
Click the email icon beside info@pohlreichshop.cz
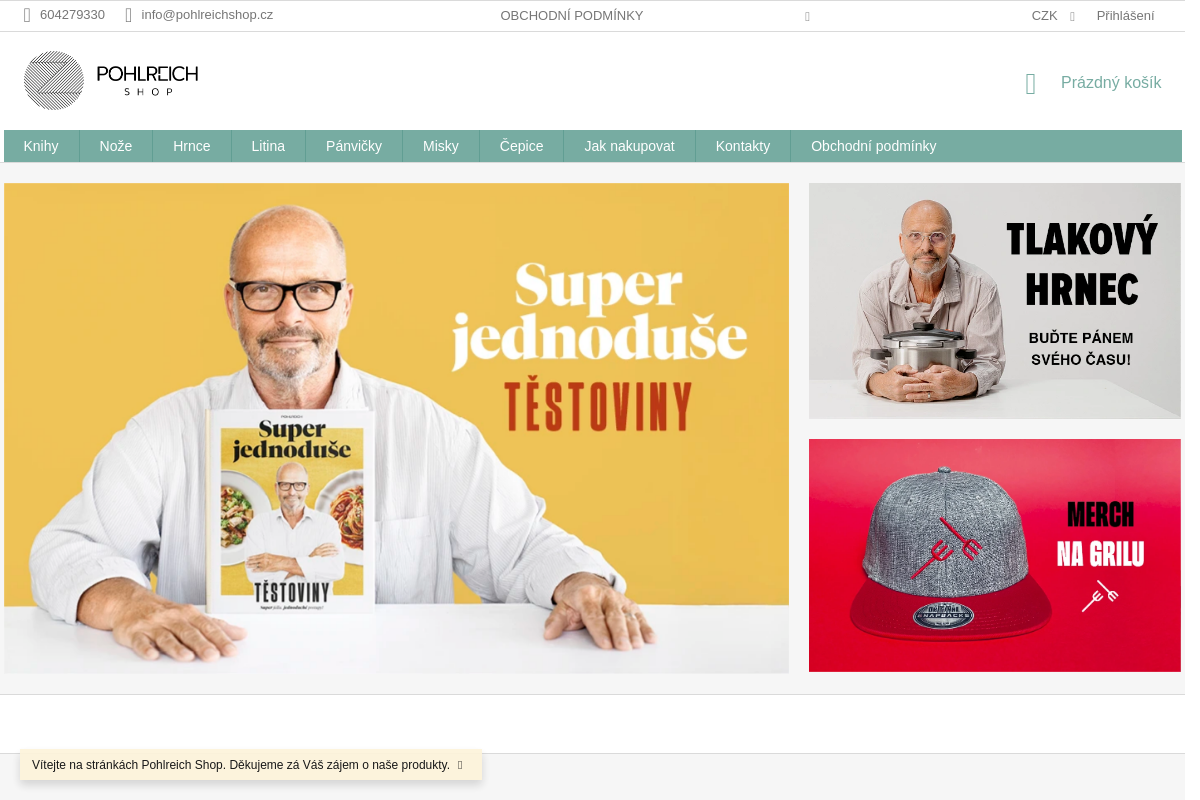point(129,15)
